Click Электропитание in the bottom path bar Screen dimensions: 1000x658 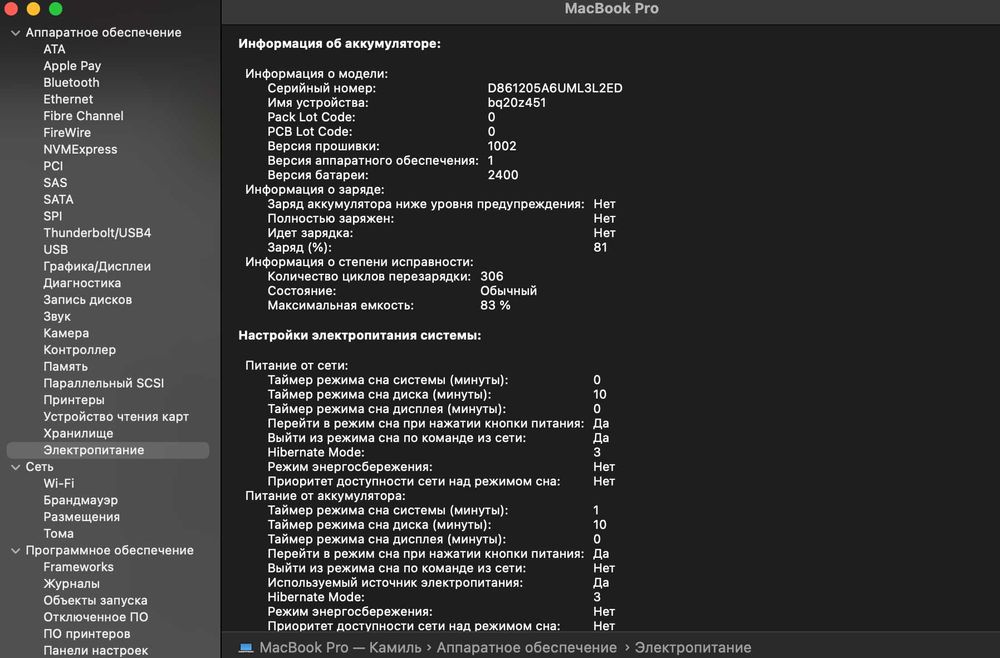coord(693,648)
